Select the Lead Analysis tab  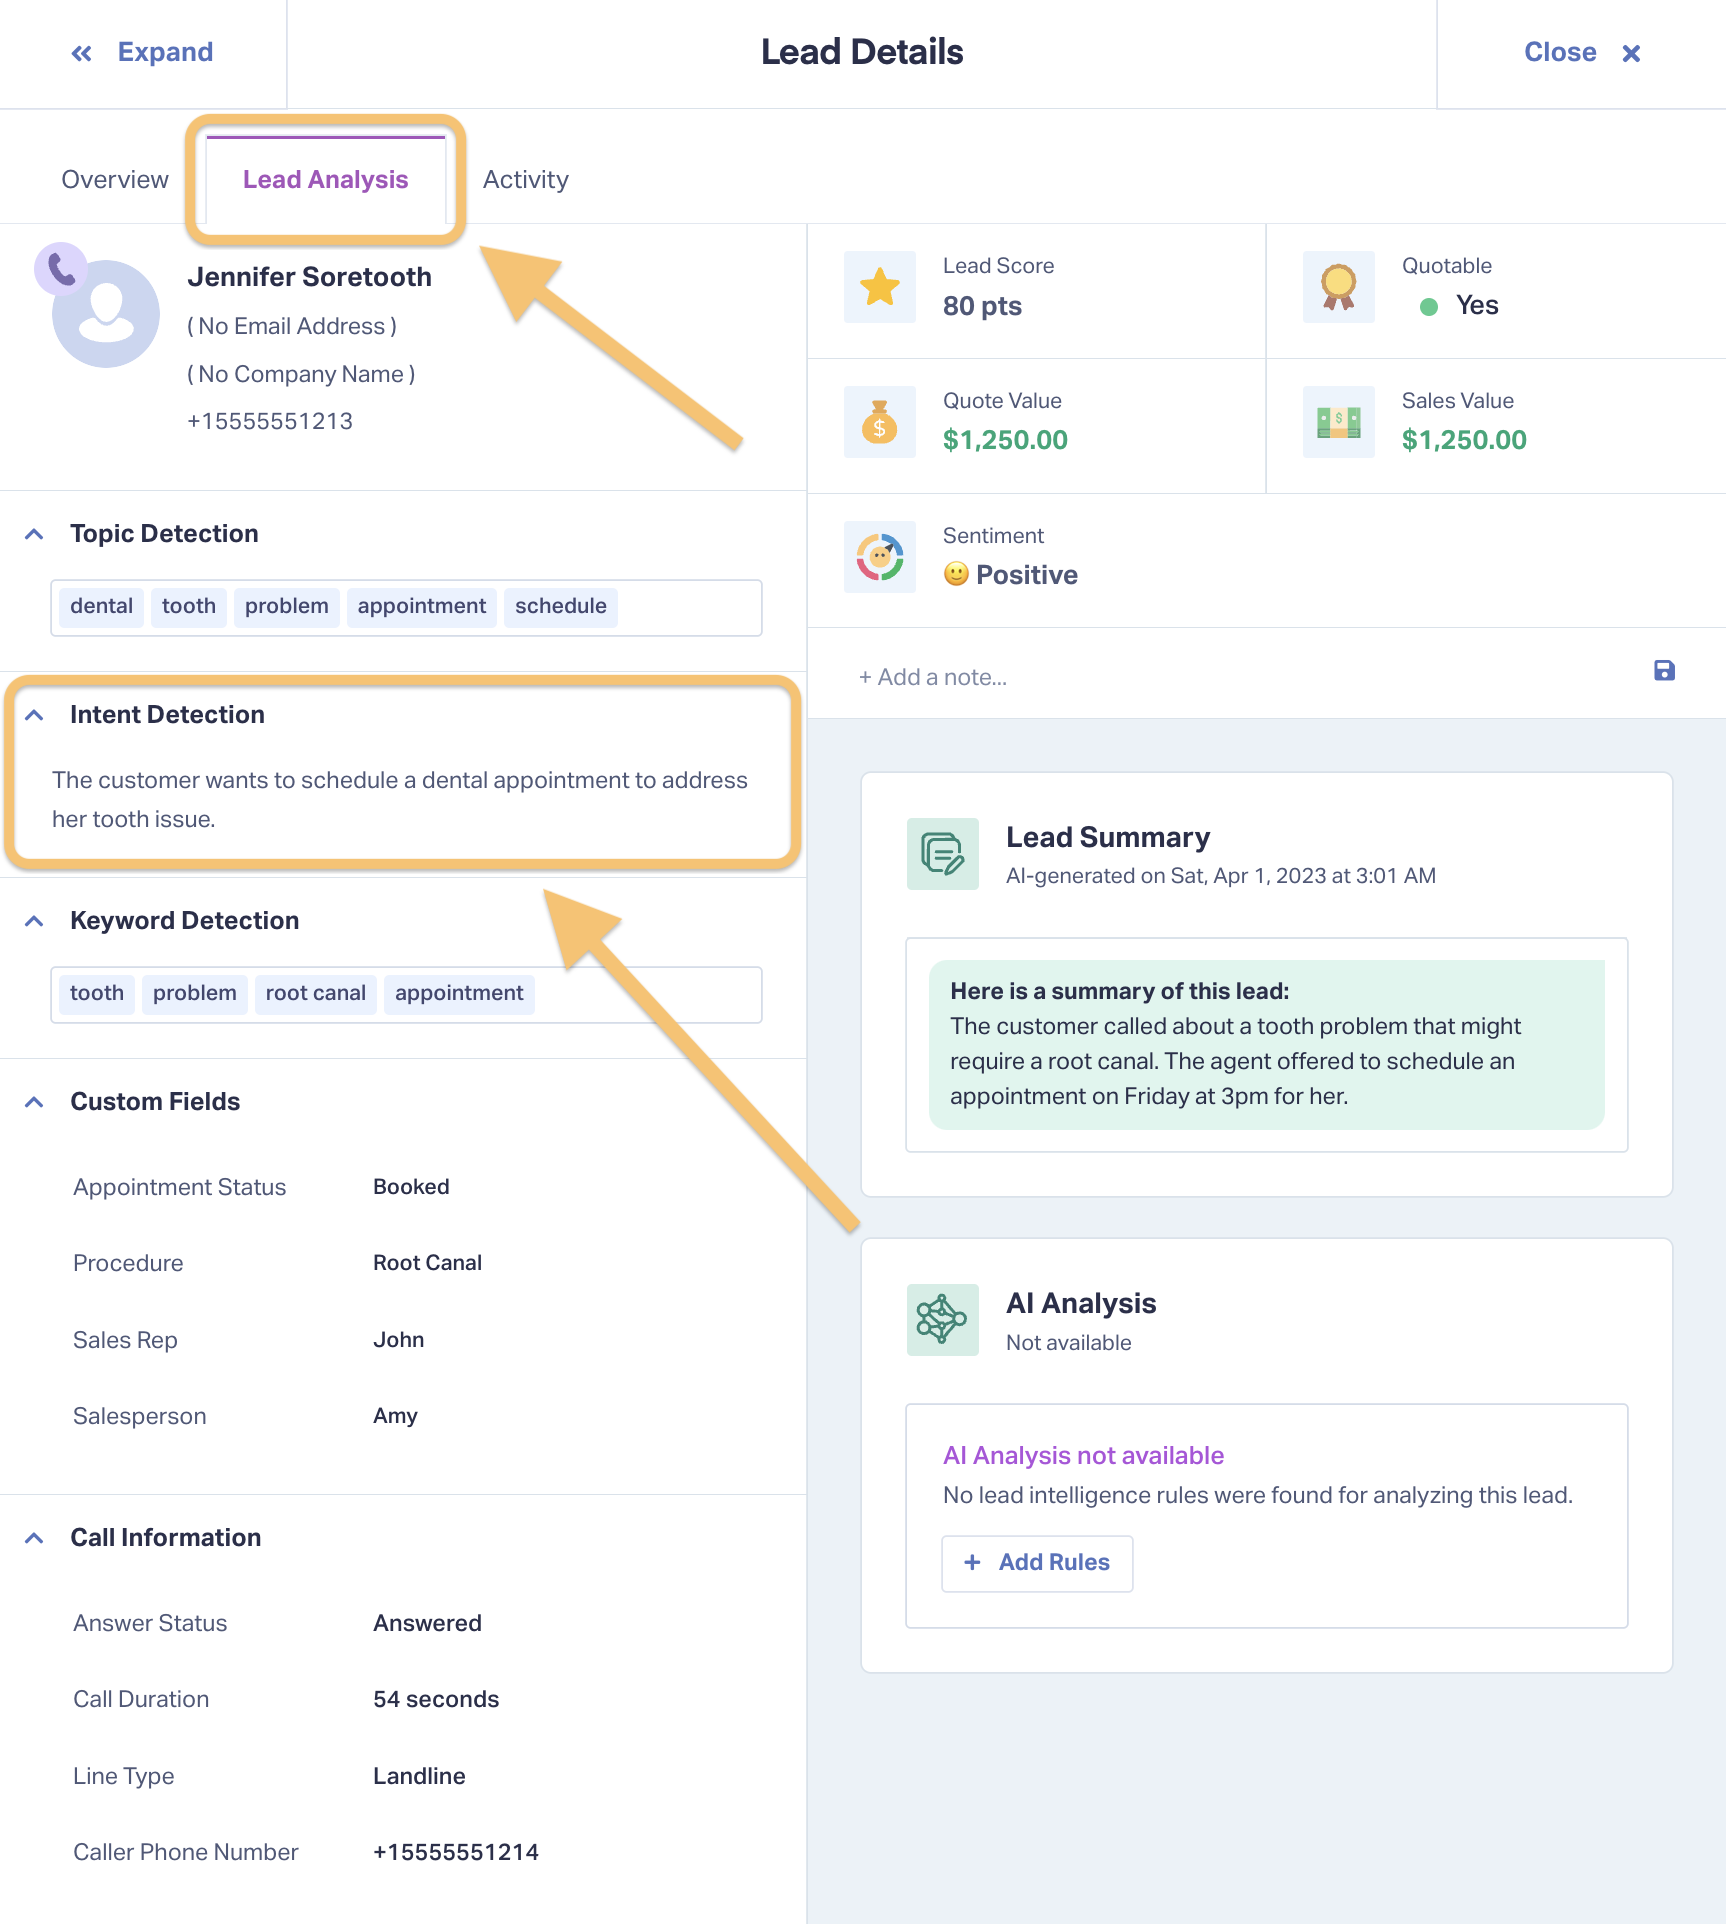[326, 180]
